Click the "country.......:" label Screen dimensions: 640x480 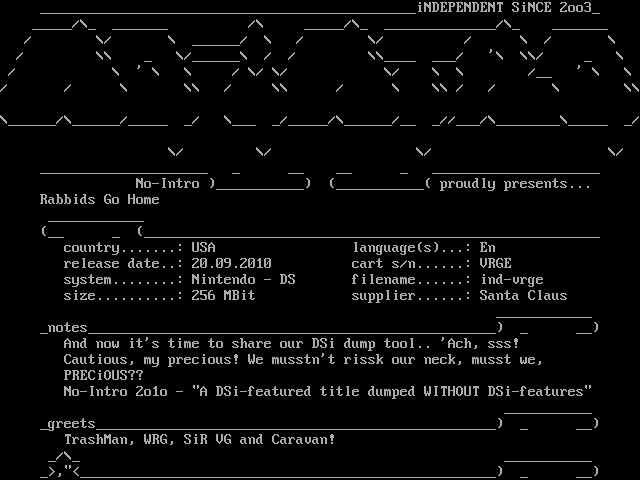[123, 248]
